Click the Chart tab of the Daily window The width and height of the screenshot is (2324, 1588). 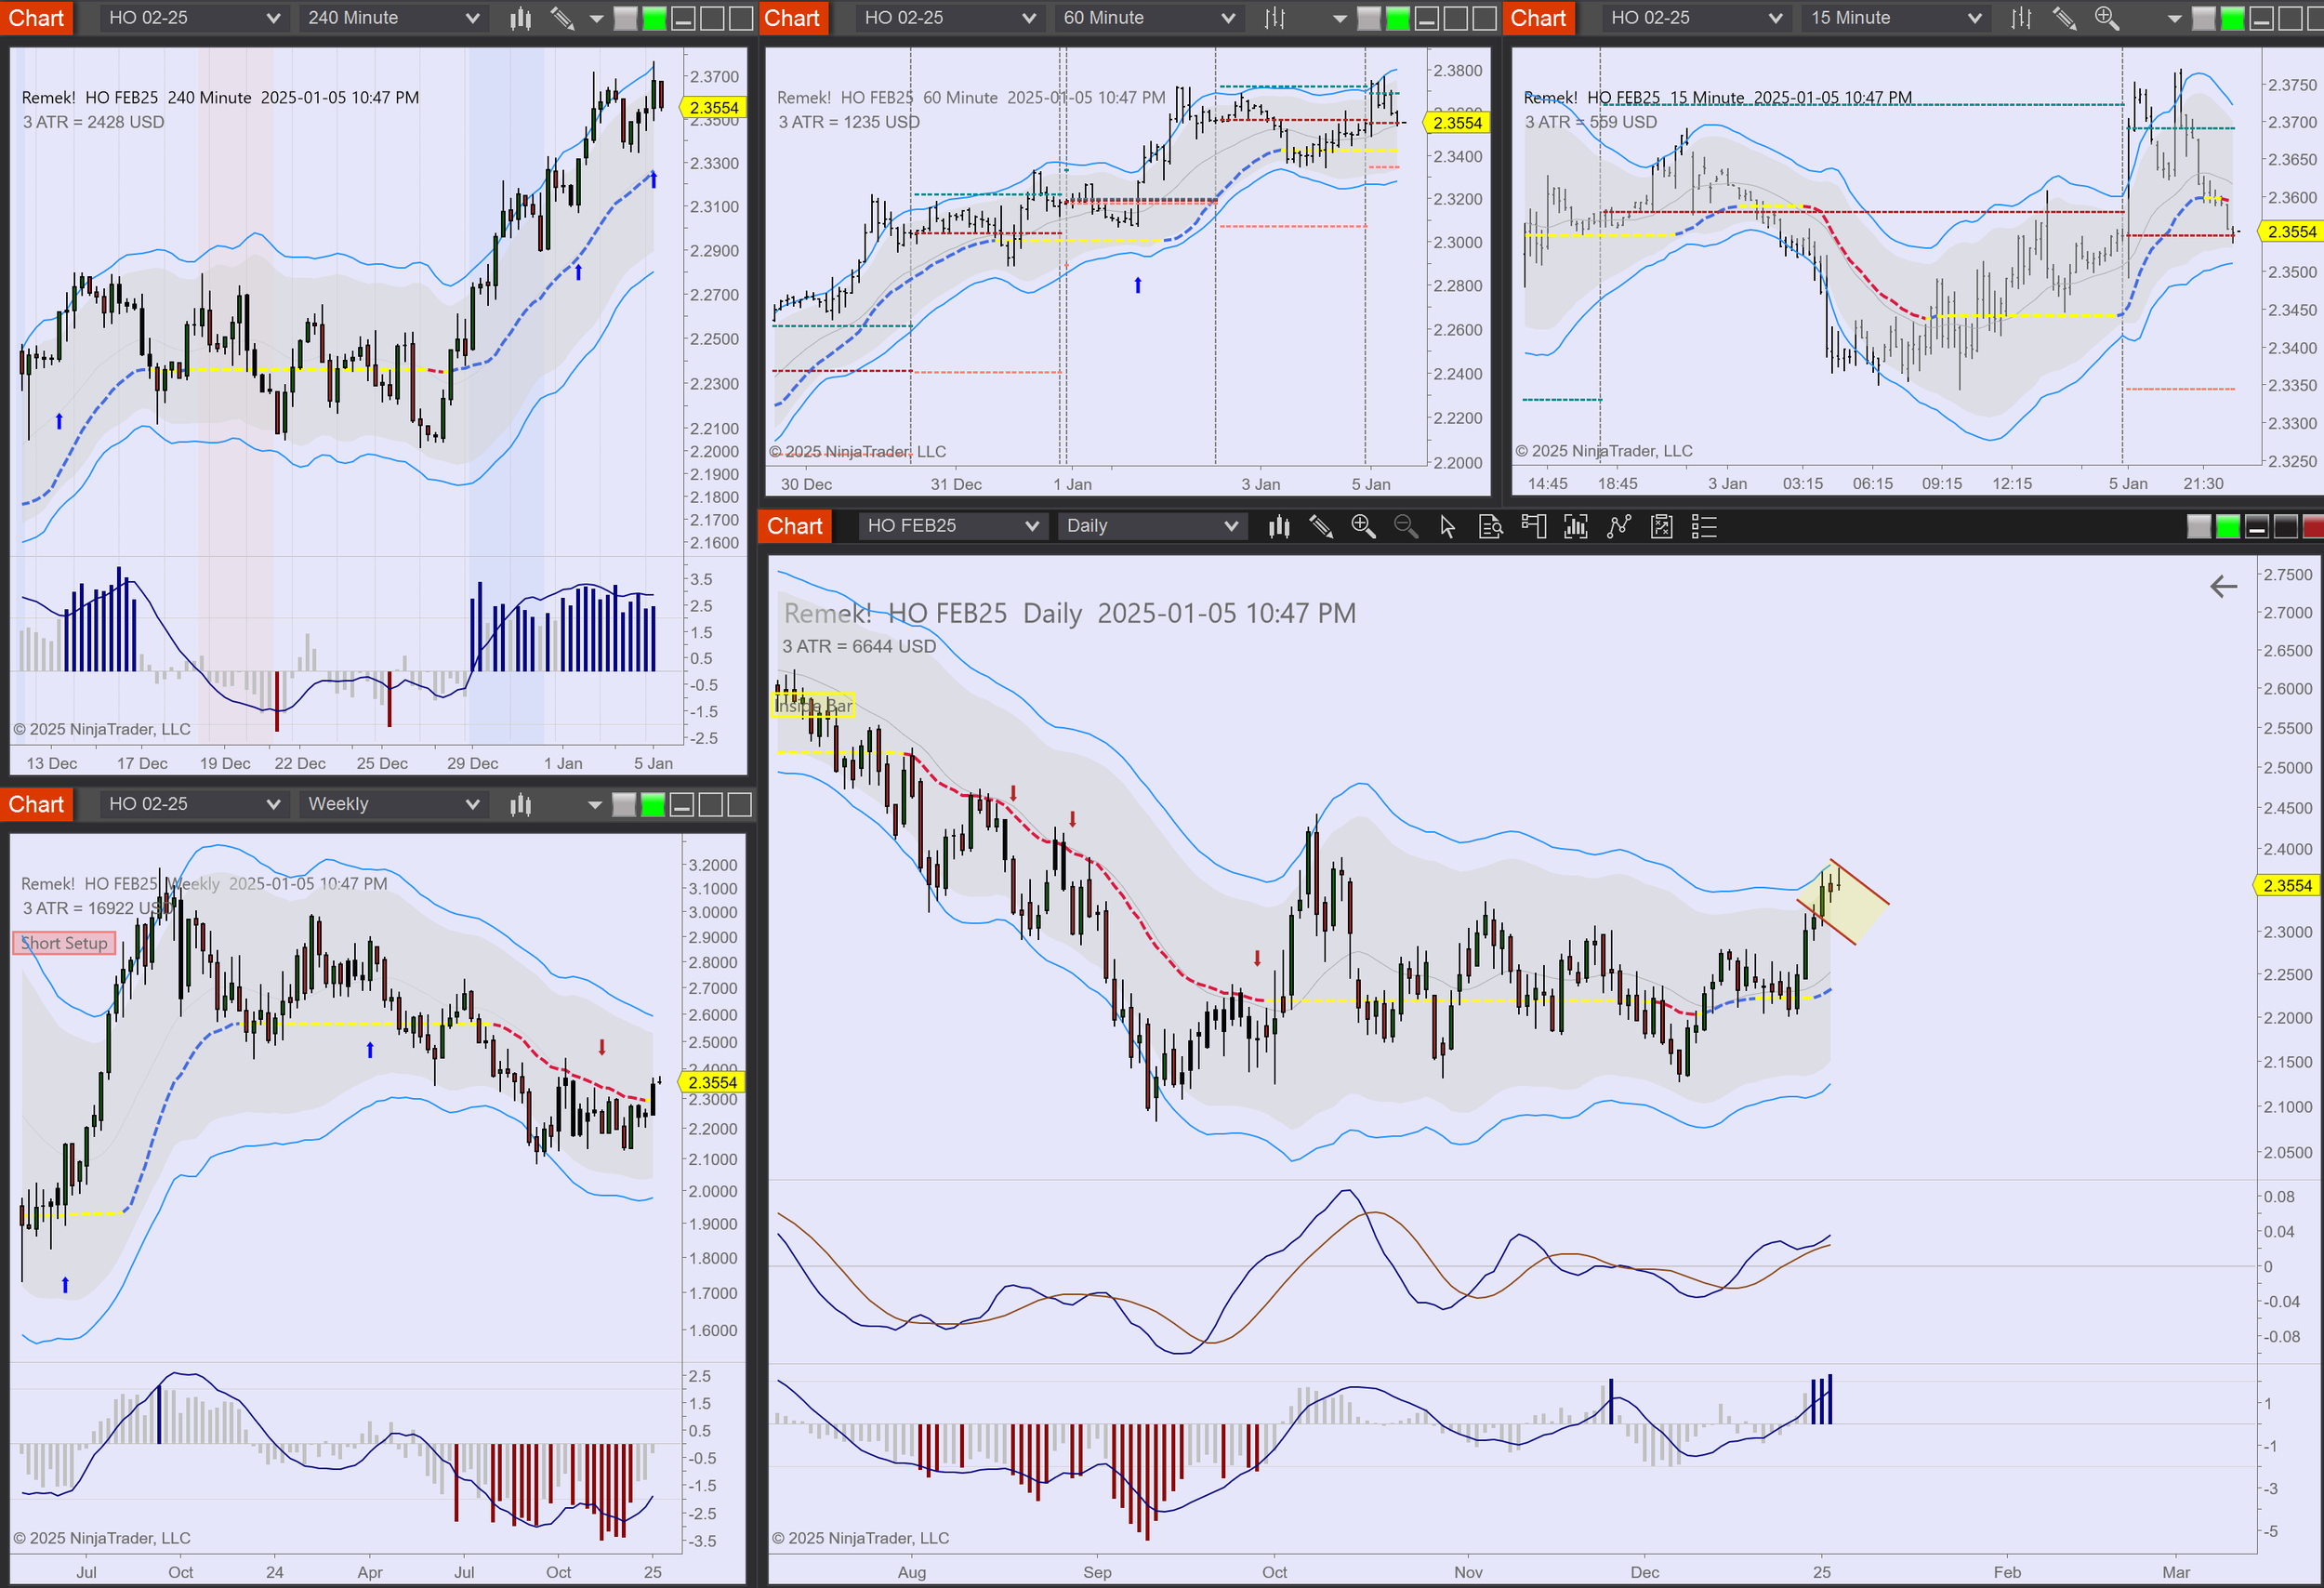tap(794, 526)
